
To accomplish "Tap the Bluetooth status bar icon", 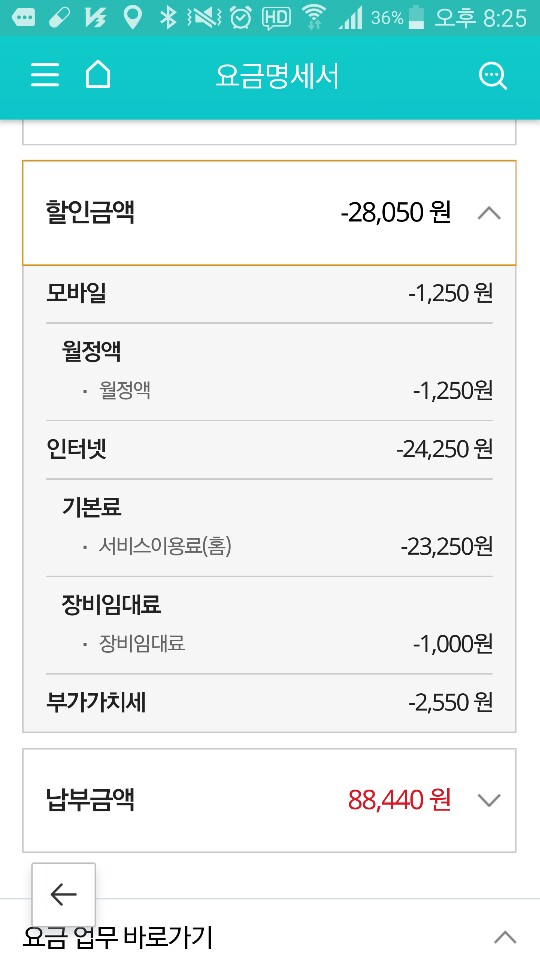I will click(x=168, y=18).
